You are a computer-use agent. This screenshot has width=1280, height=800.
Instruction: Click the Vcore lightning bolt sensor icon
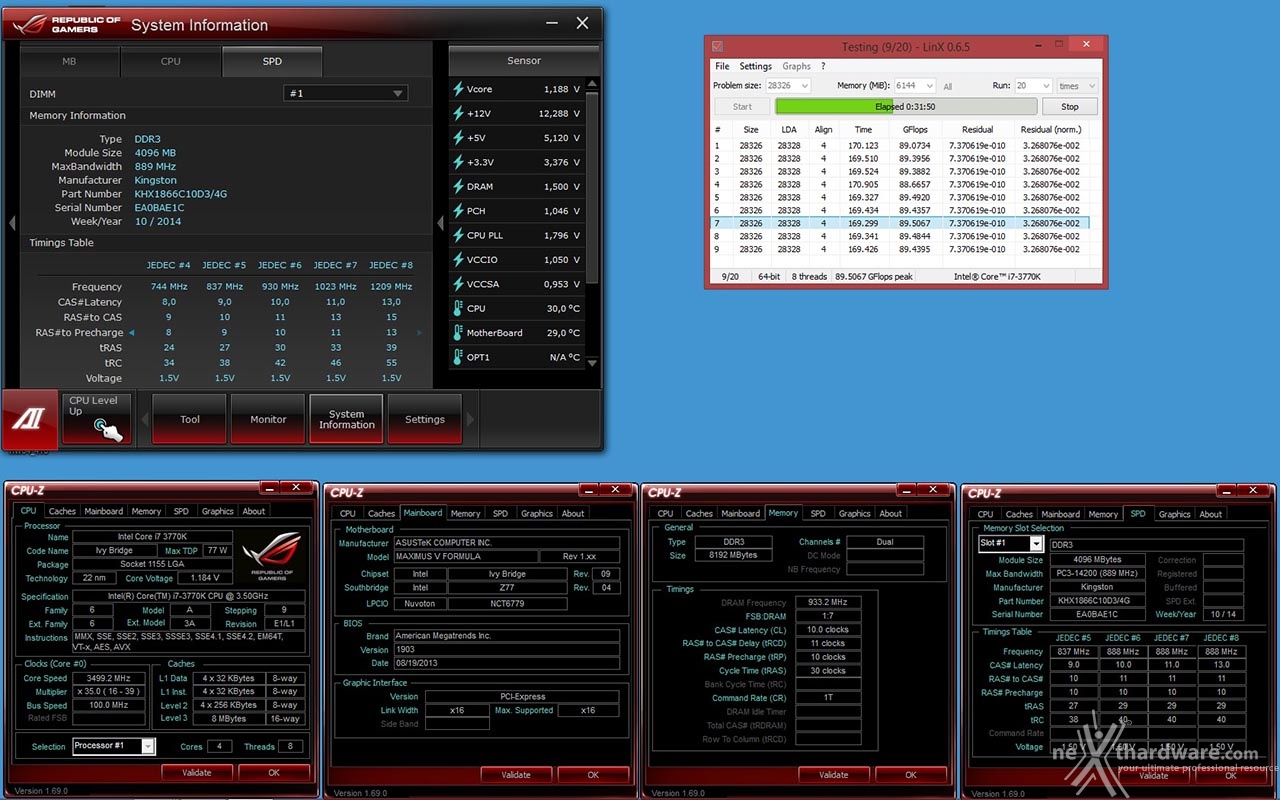coord(458,89)
